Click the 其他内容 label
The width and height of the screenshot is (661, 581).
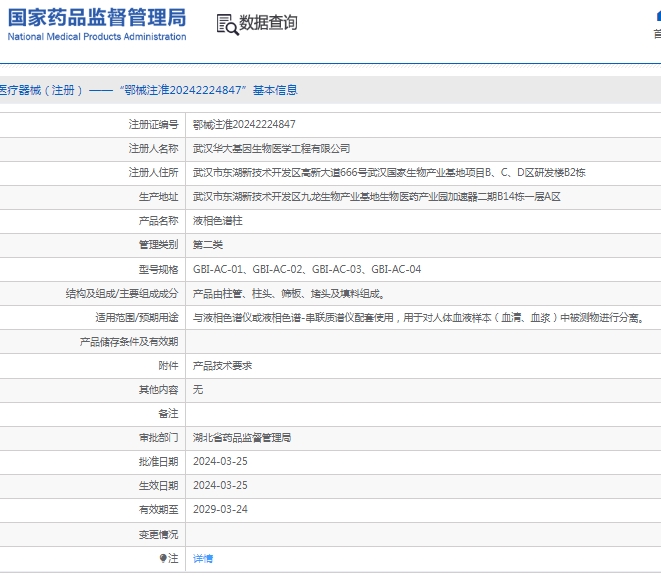click(x=159, y=390)
